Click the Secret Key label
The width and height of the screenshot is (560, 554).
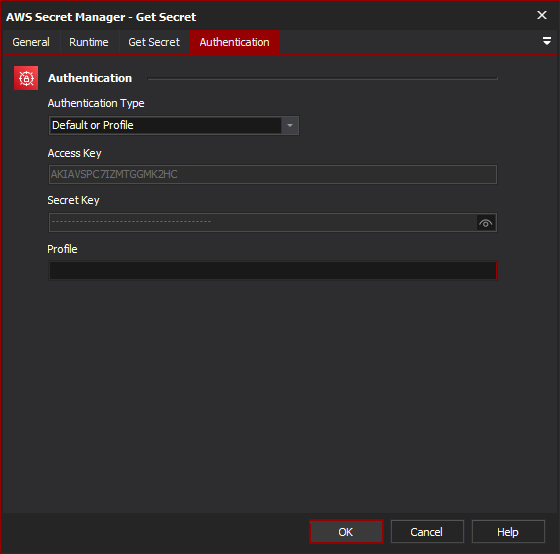[74, 200]
